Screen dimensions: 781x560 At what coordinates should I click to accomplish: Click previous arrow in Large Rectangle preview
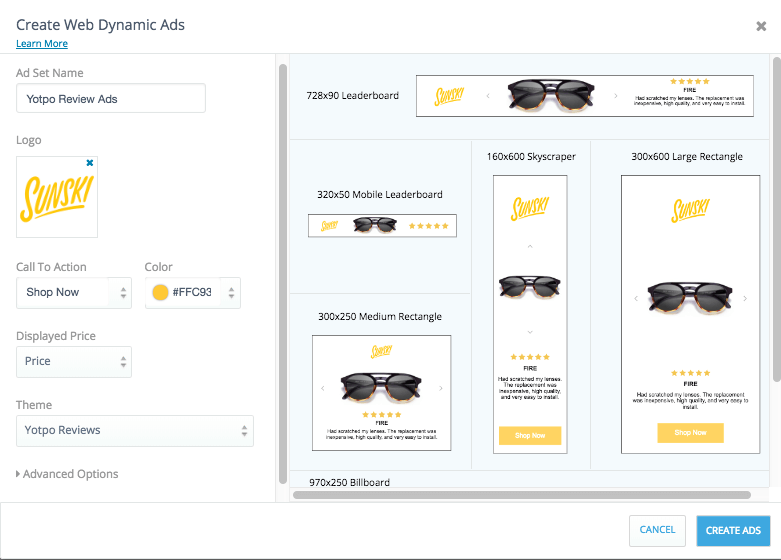click(x=636, y=298)
